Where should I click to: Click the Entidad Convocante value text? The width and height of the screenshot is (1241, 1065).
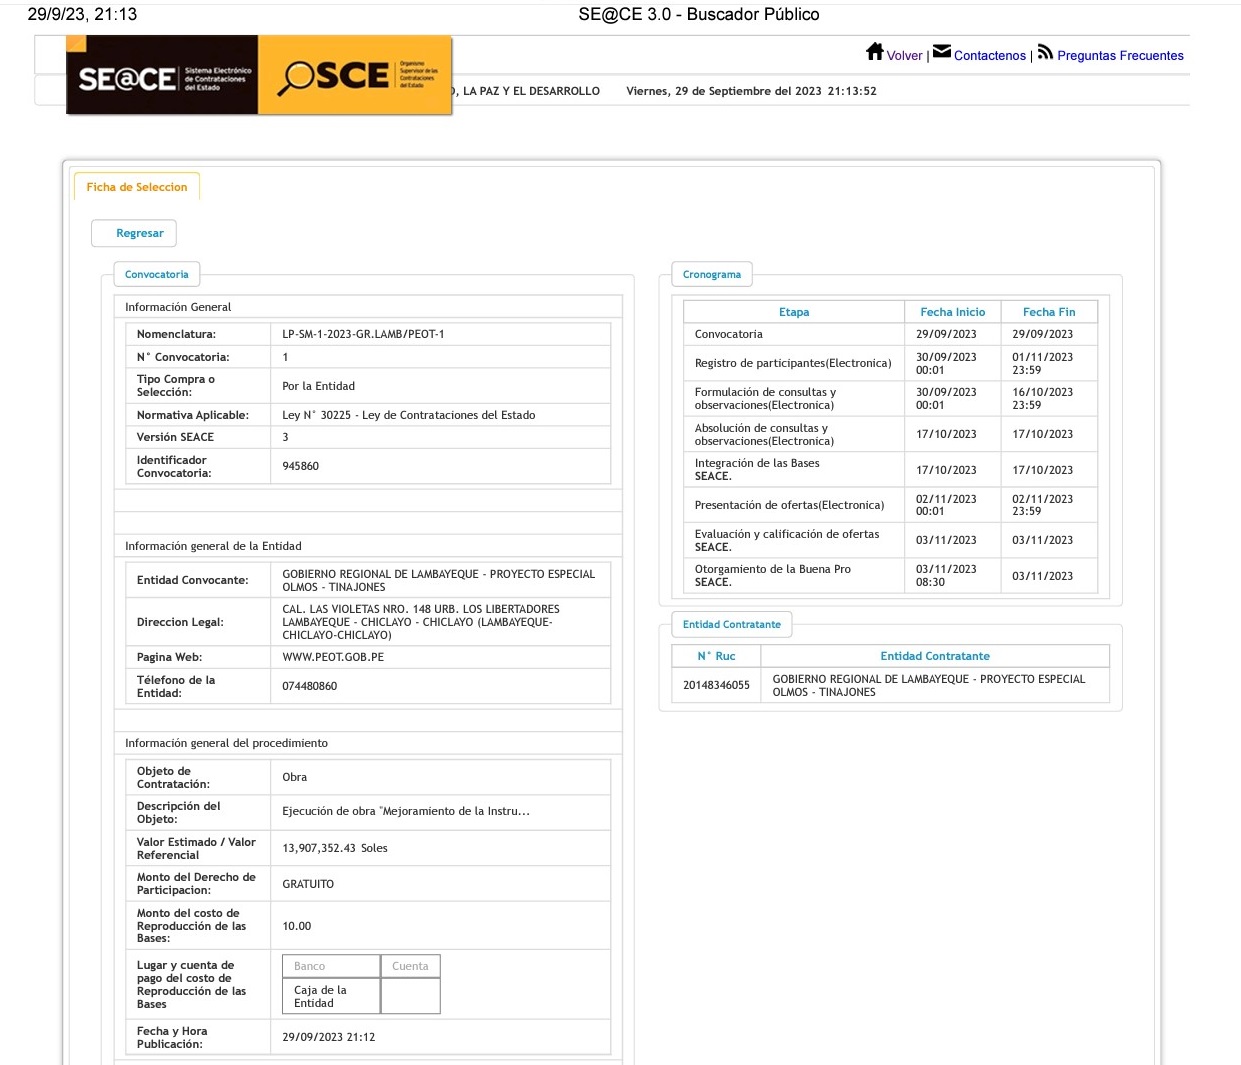coord(438,581)
